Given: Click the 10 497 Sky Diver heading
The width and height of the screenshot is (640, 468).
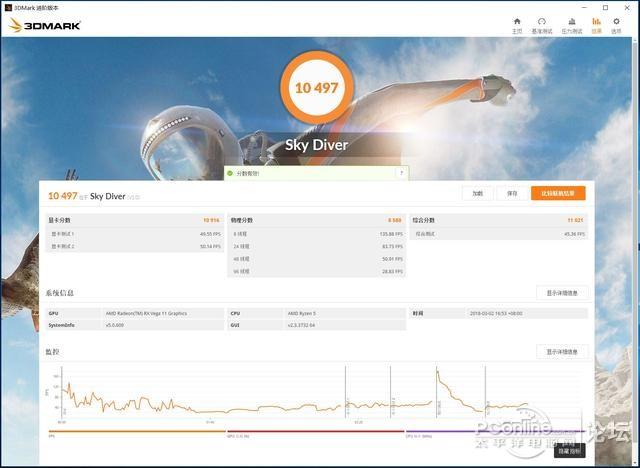Looking at the screenshot, I should (94, 196).
